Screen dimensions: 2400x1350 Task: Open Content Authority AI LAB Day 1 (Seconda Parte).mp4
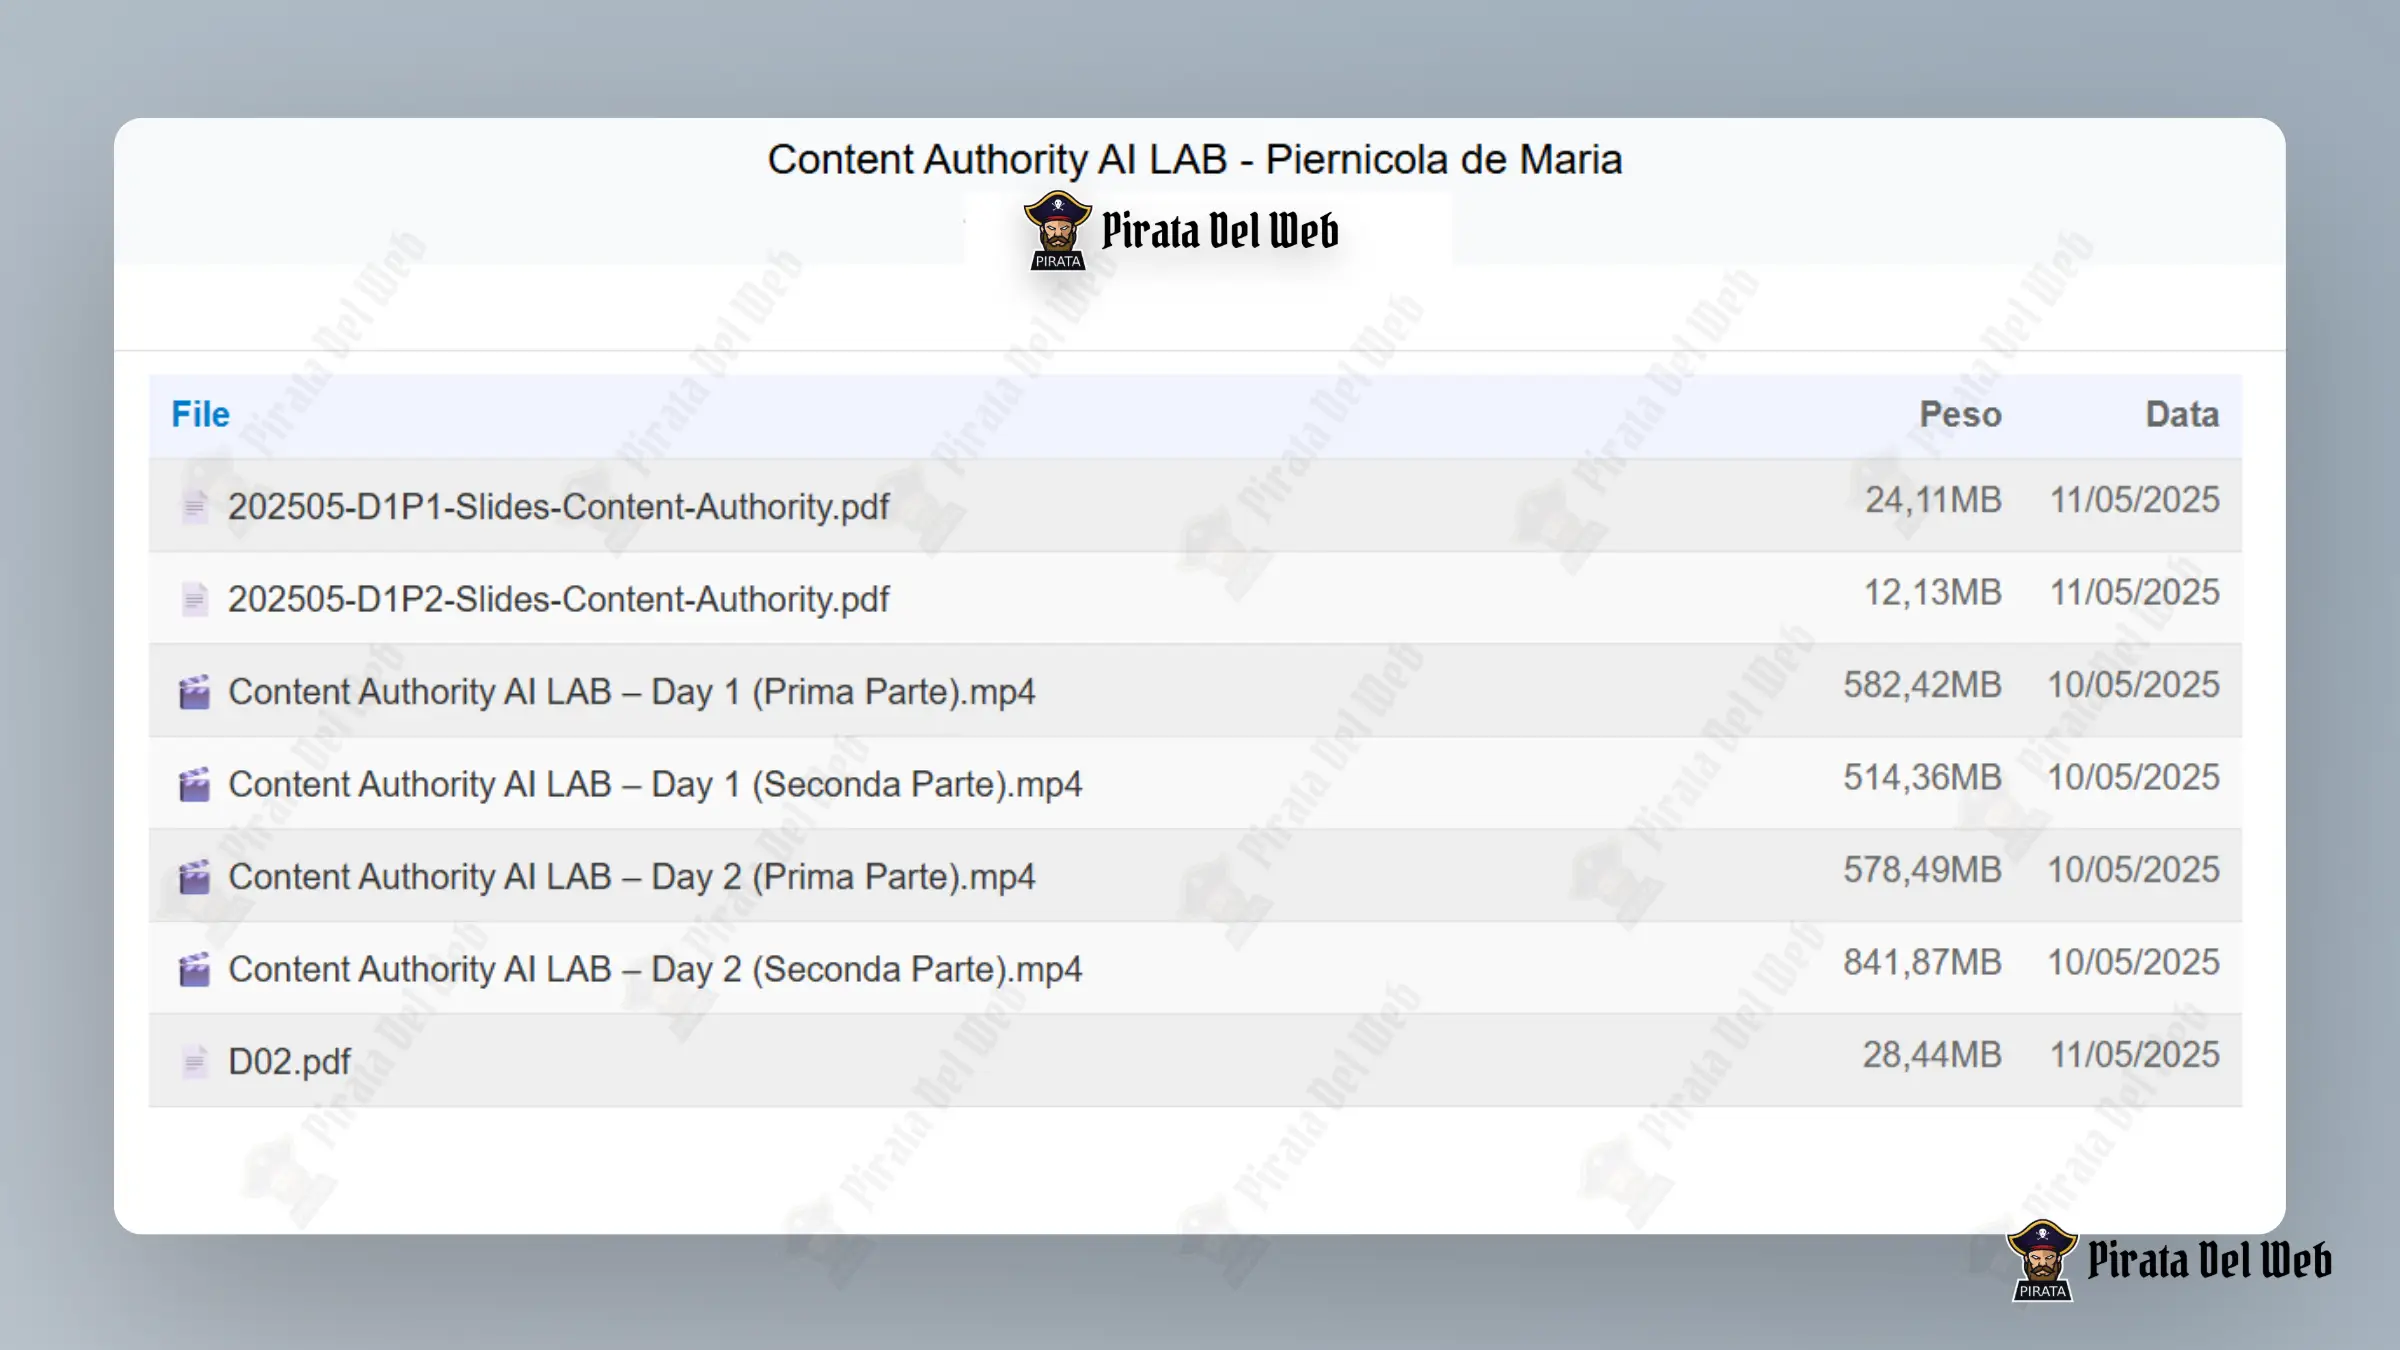tap(655, 784)
